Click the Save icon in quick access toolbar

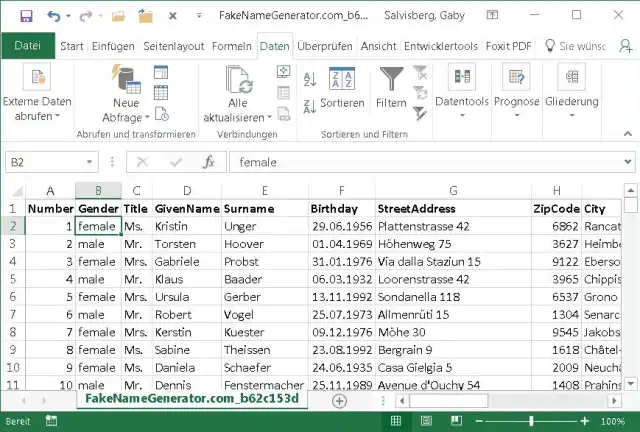click(26, 16)
